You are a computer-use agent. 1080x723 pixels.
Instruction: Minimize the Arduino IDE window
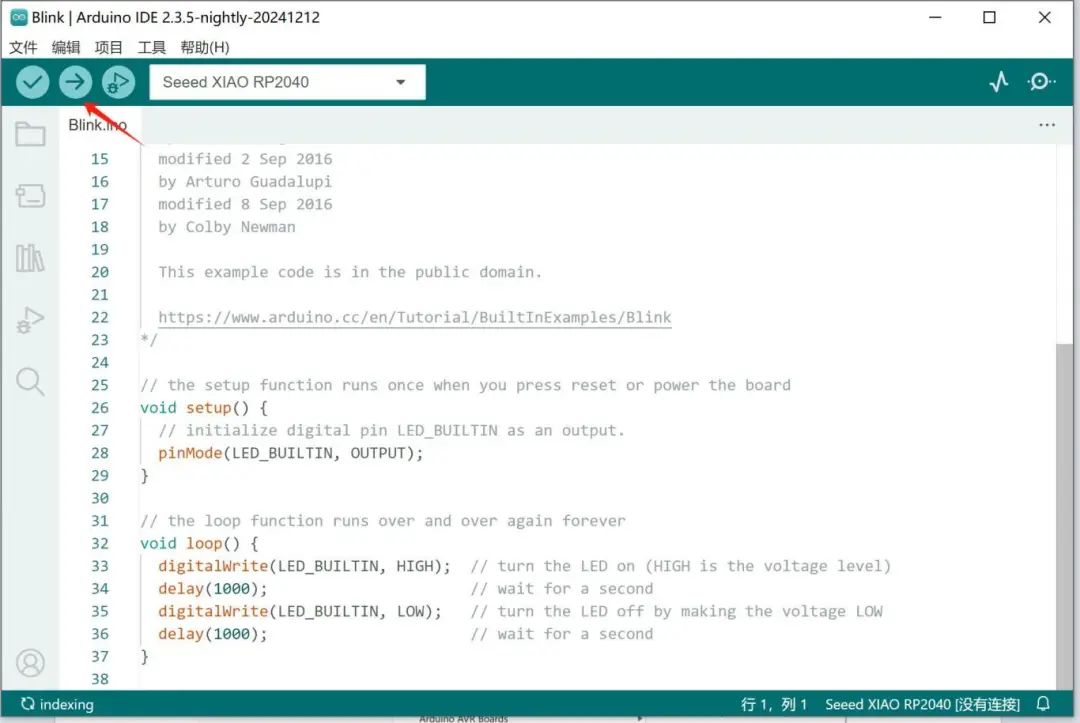tap(935, 17)
